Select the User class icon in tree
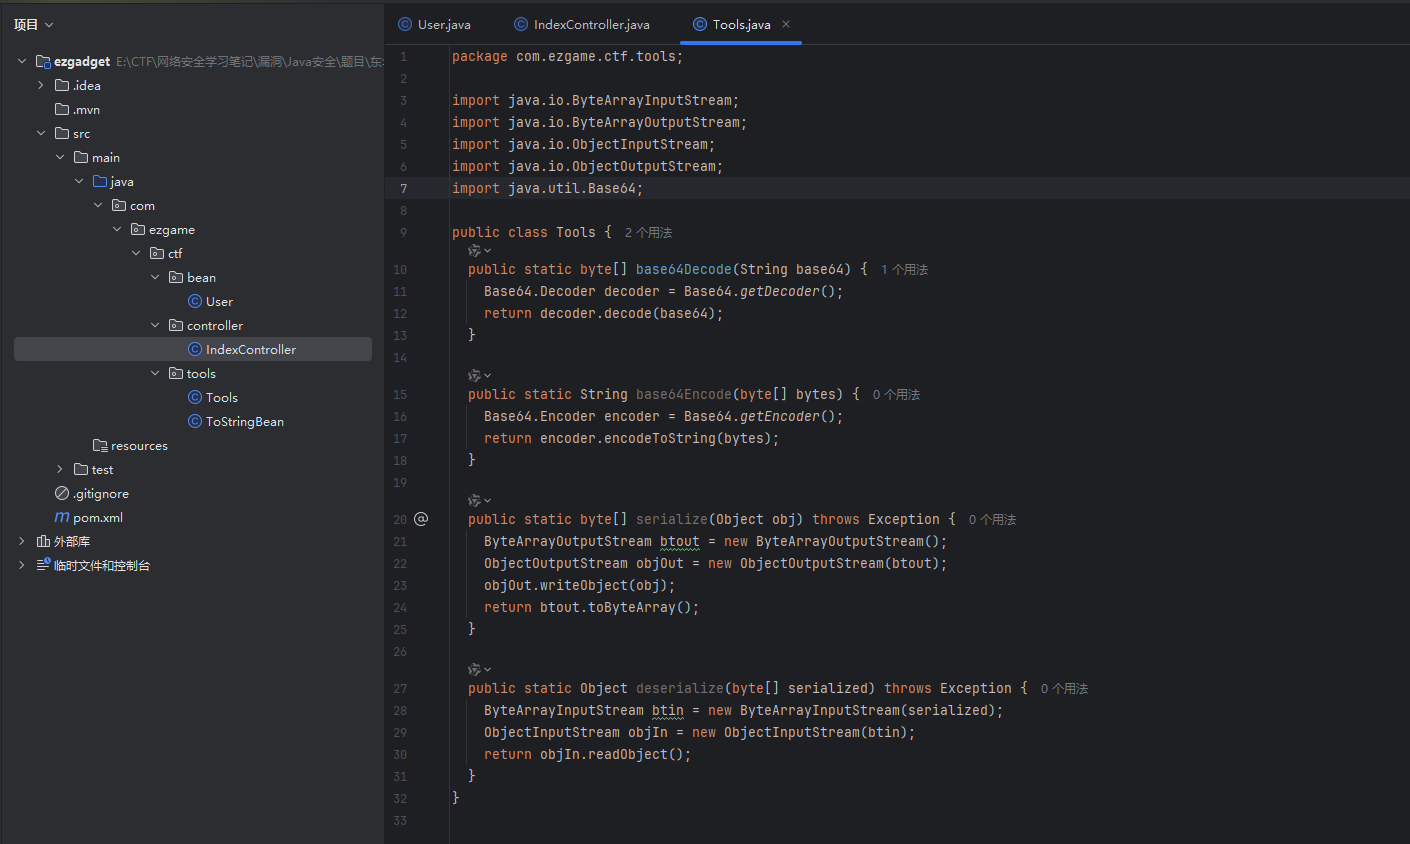 (x=195, y=302)
